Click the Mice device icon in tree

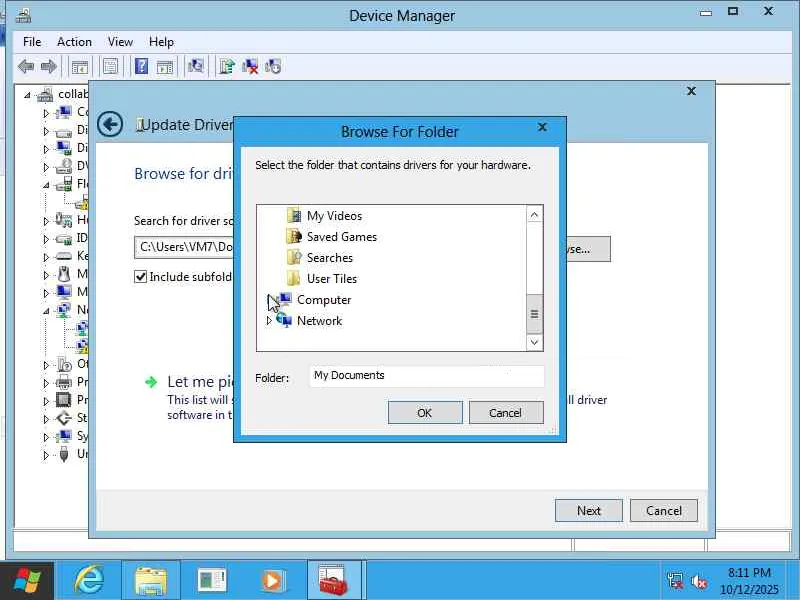pyautogui.click(x=63, y=274)
